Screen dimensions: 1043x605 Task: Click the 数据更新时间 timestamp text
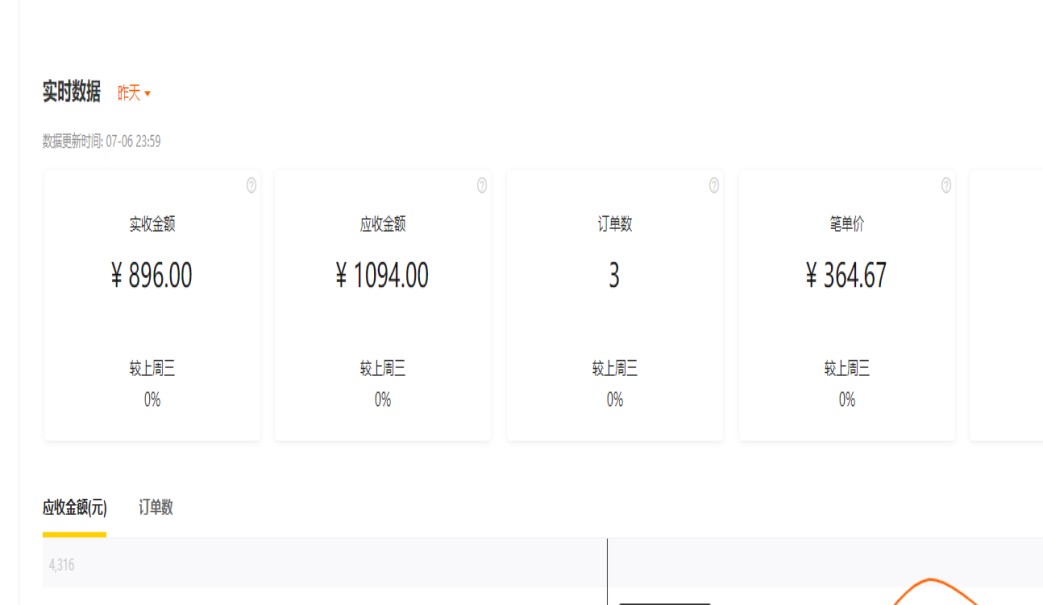point(101,142)
